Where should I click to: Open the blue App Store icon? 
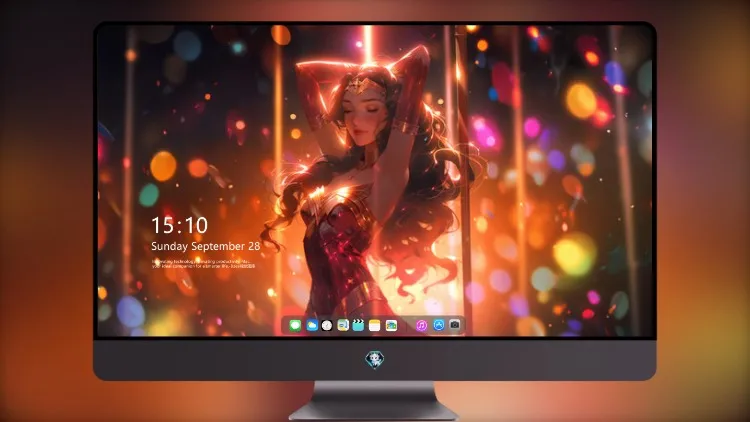(439, 325)
